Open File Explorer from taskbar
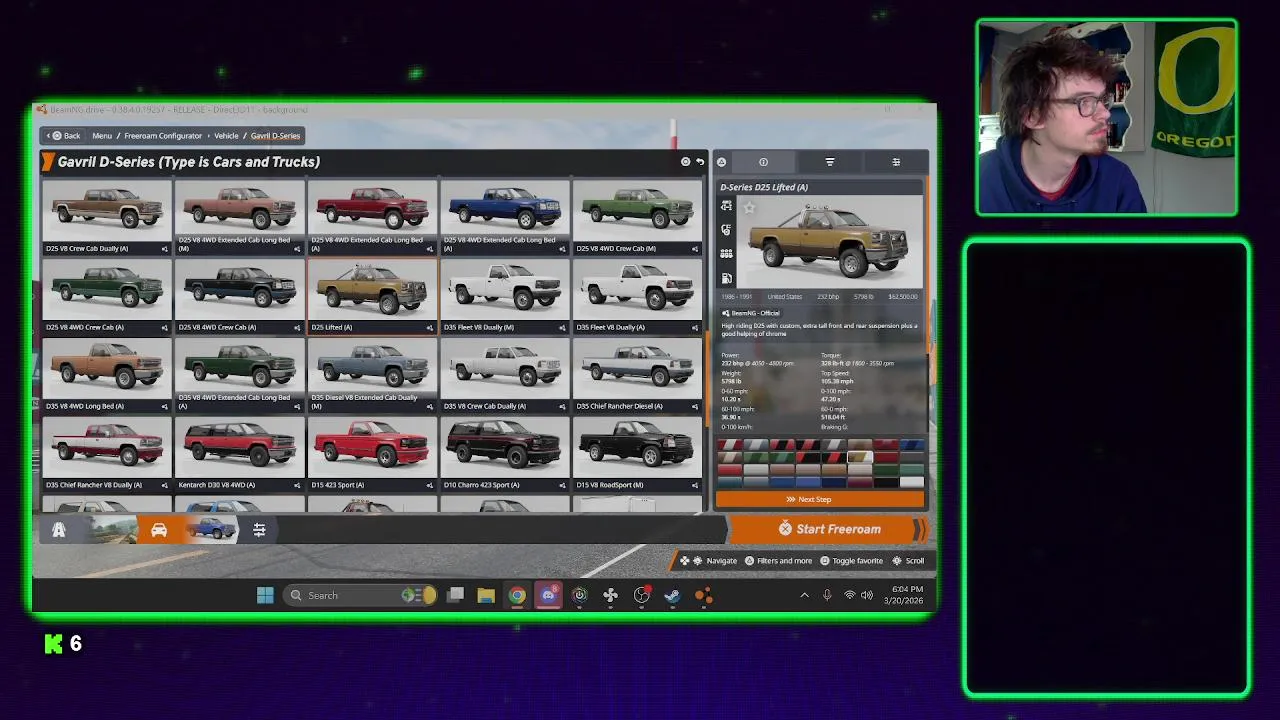 coord(486,595)
